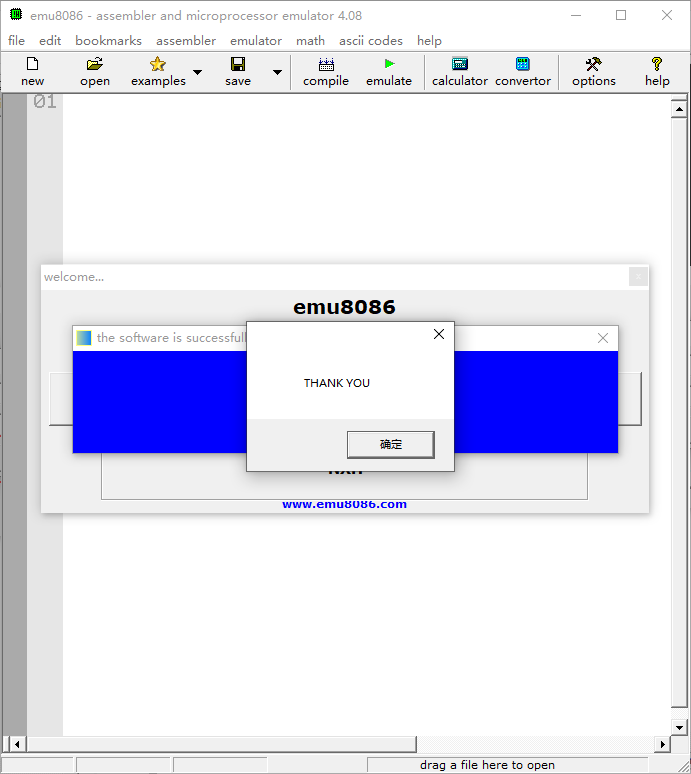Expand the examples dropdown arrow
Screen dimensions: 691x774
click(197, 72)
